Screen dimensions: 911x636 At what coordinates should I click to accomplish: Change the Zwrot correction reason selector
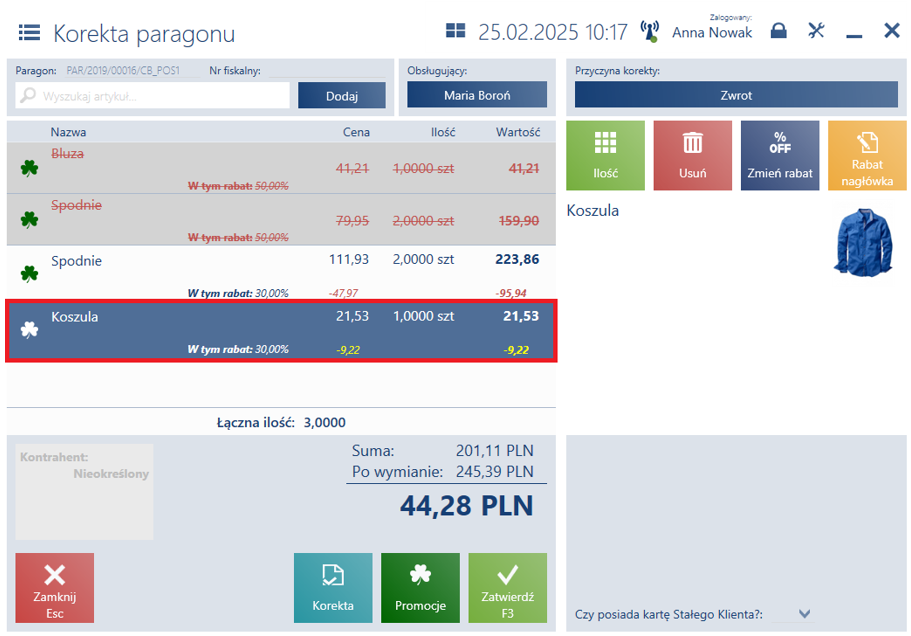tap(736, 95)
